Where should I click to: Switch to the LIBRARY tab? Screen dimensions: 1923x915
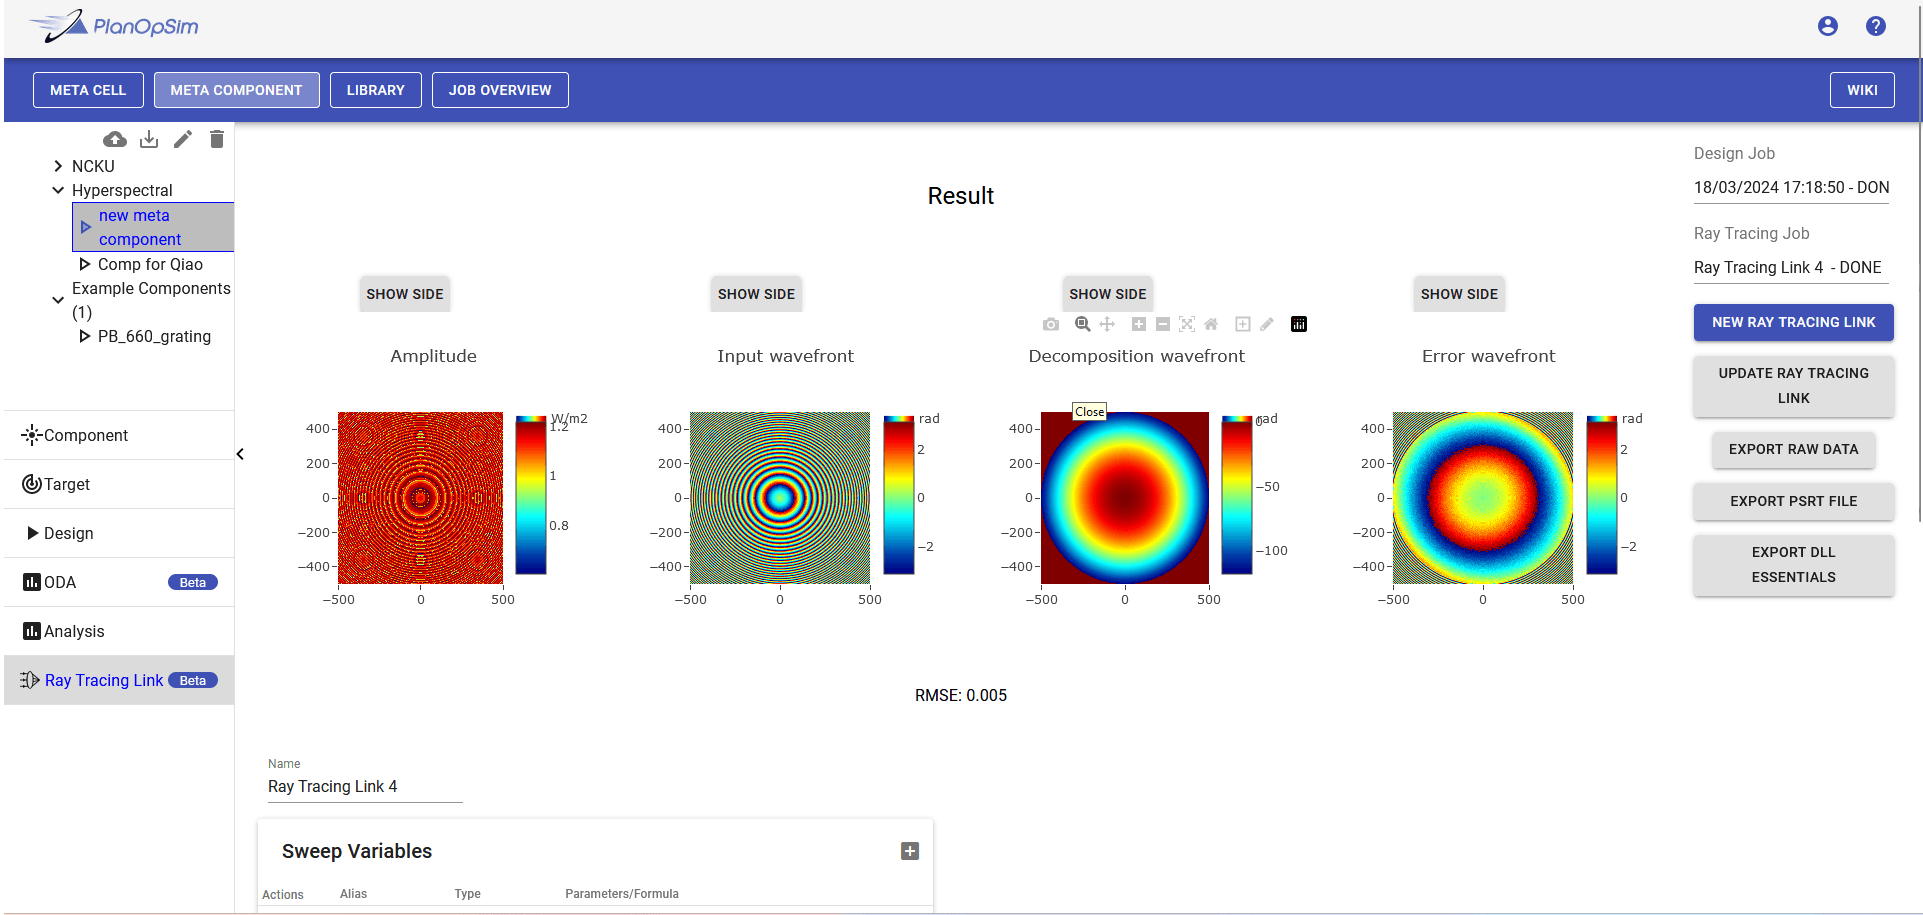[375, 90]
